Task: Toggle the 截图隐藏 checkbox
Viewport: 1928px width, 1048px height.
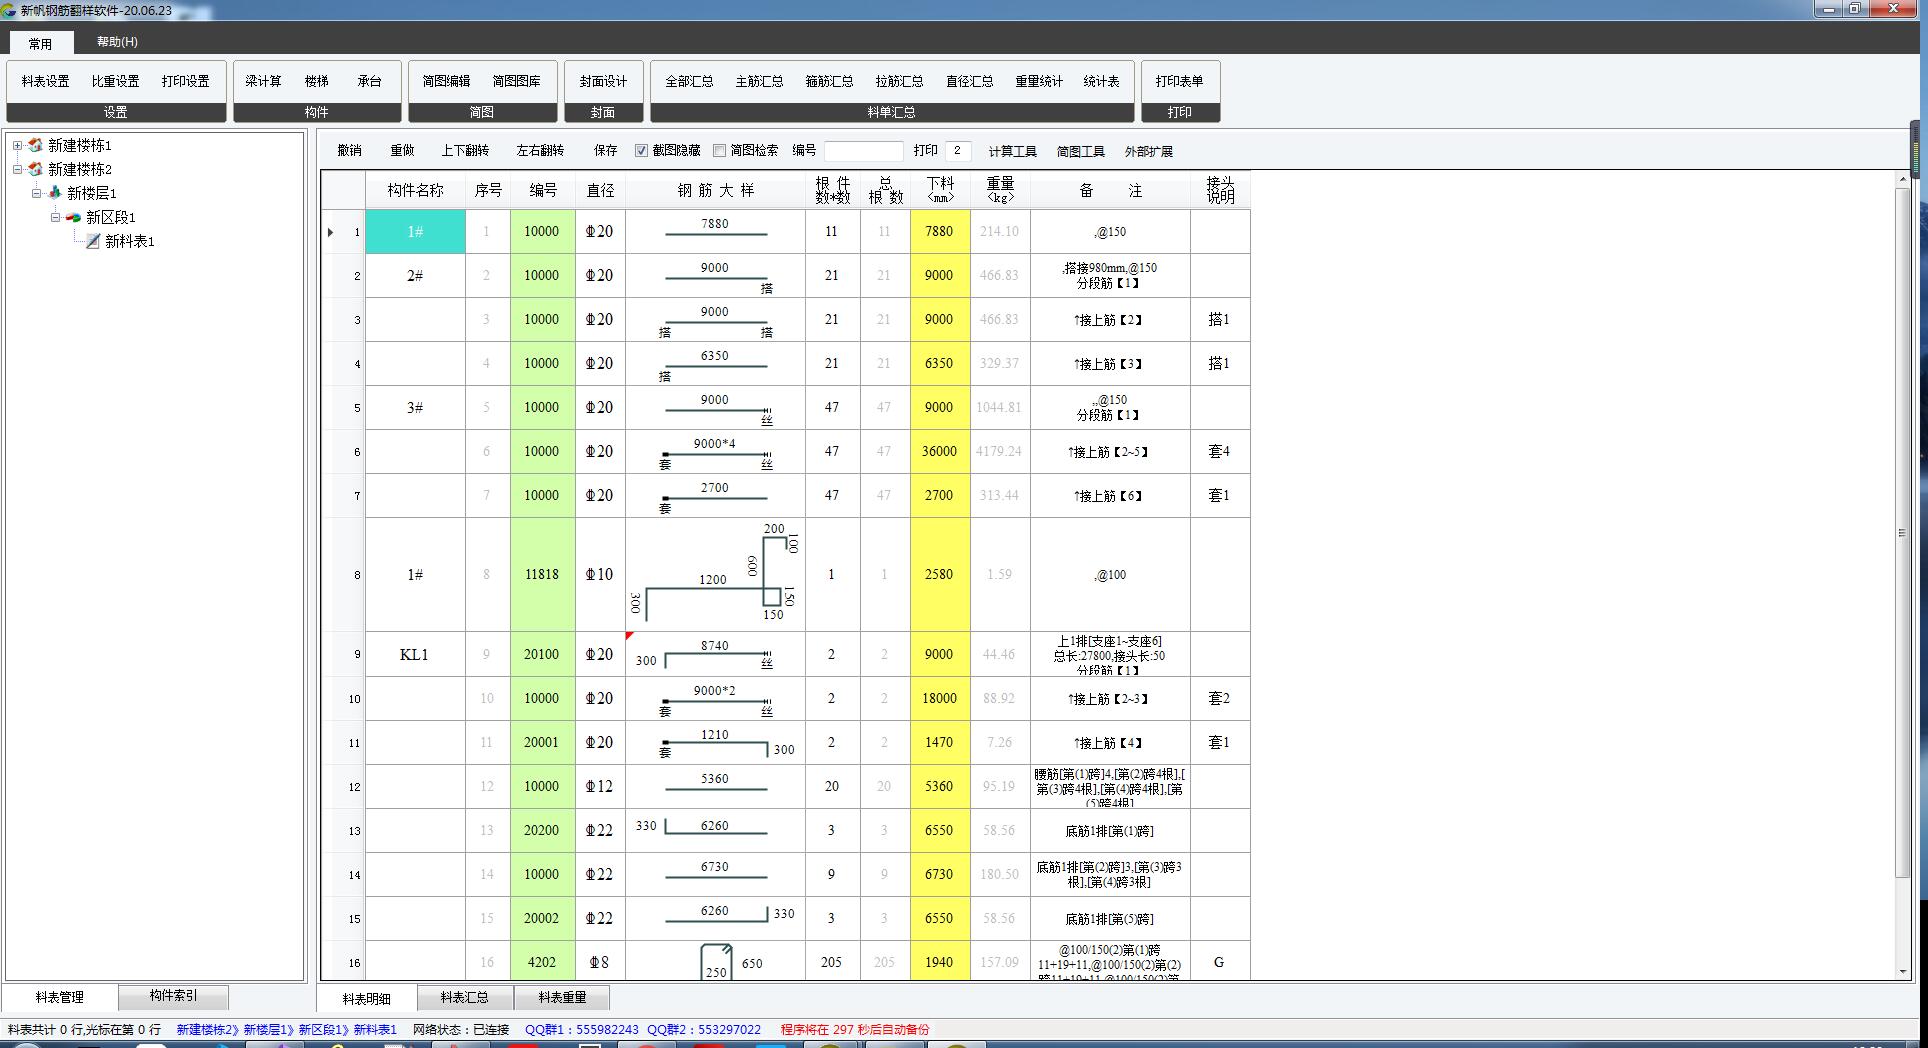Action: (642, 151)
